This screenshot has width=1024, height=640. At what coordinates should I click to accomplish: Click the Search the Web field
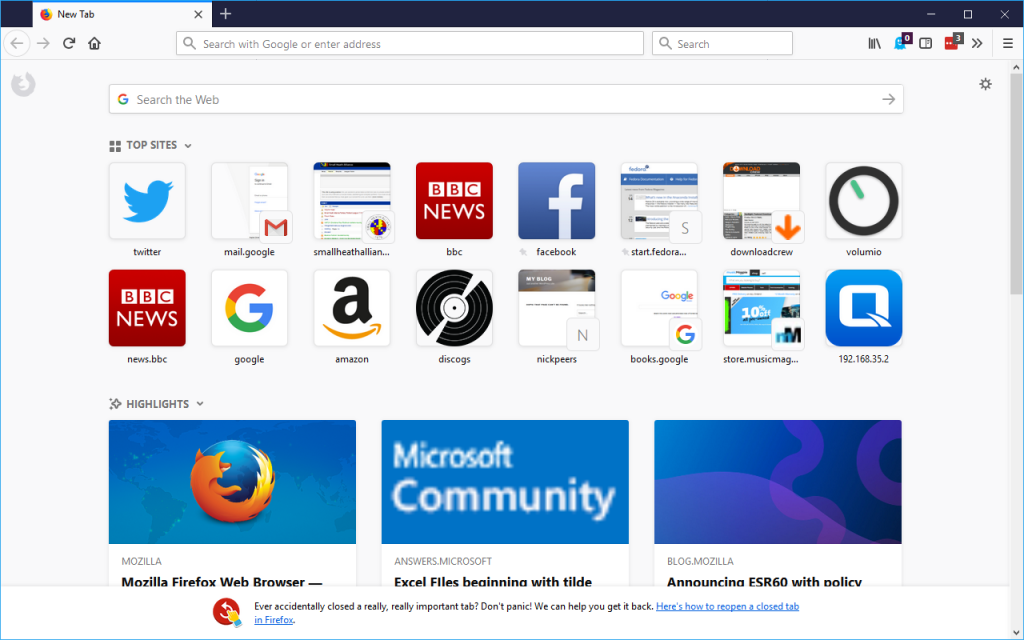tap(500, 99)
